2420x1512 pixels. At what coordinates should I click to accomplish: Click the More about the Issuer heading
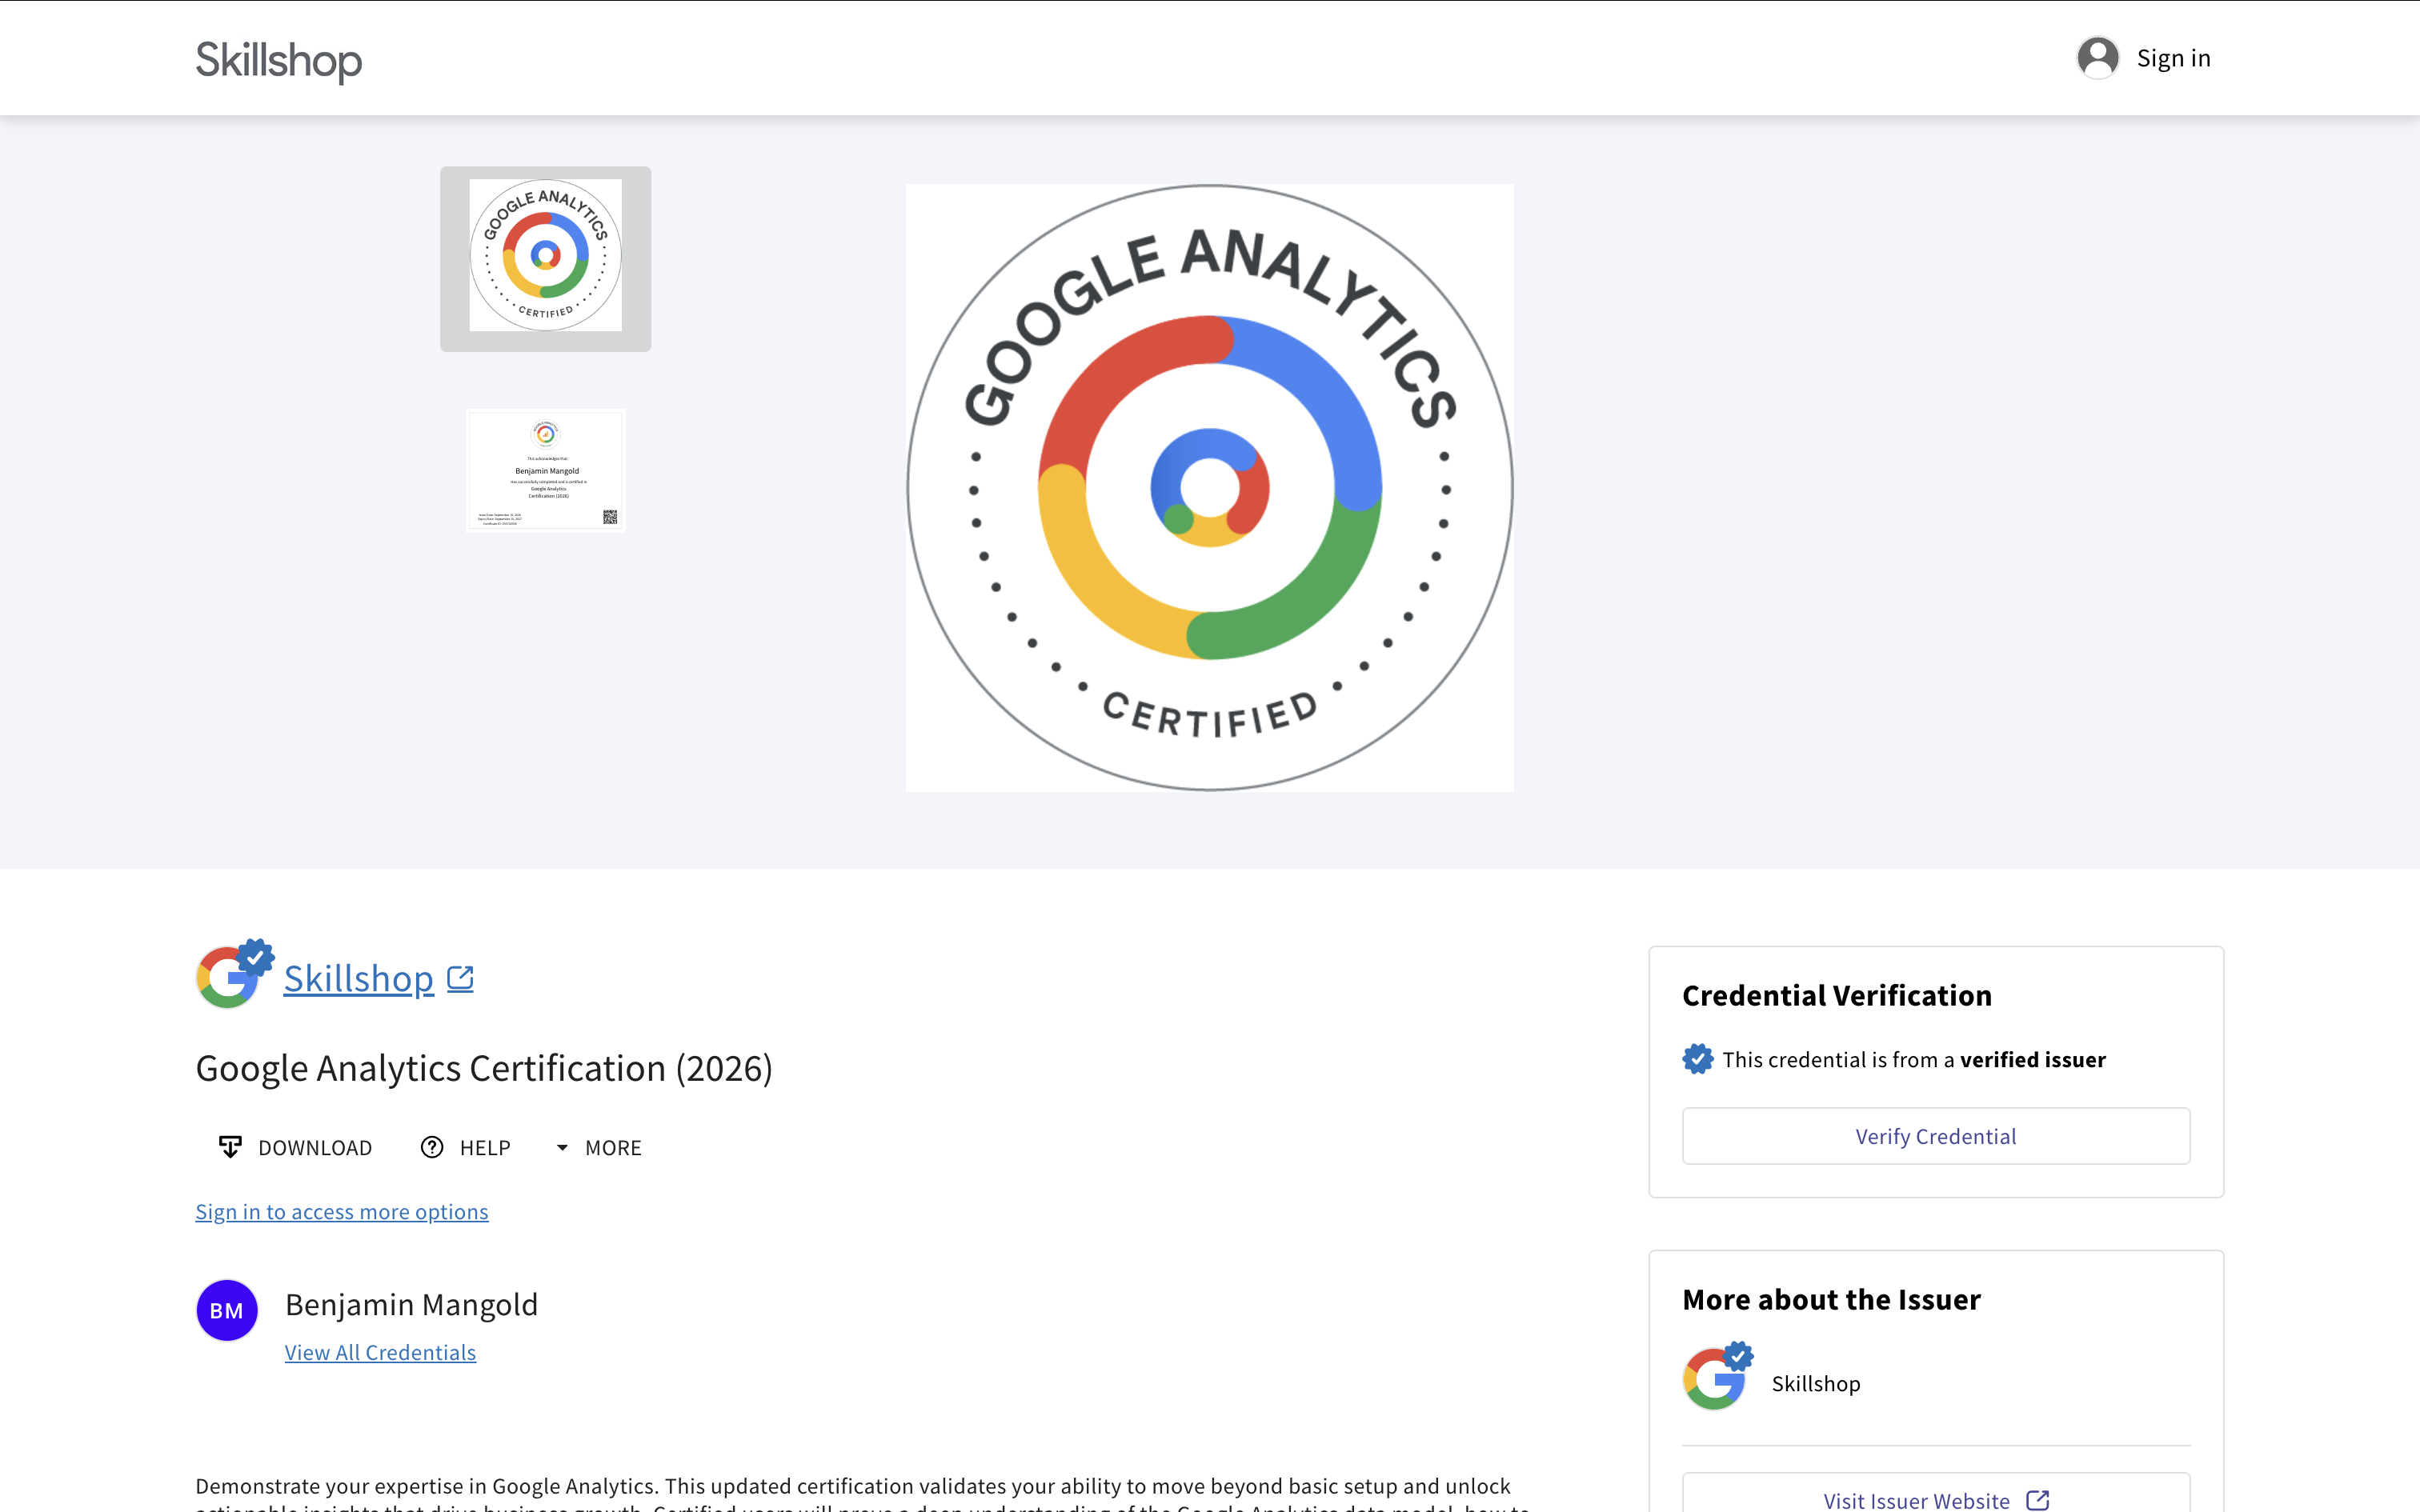tap(1831, 1299)
